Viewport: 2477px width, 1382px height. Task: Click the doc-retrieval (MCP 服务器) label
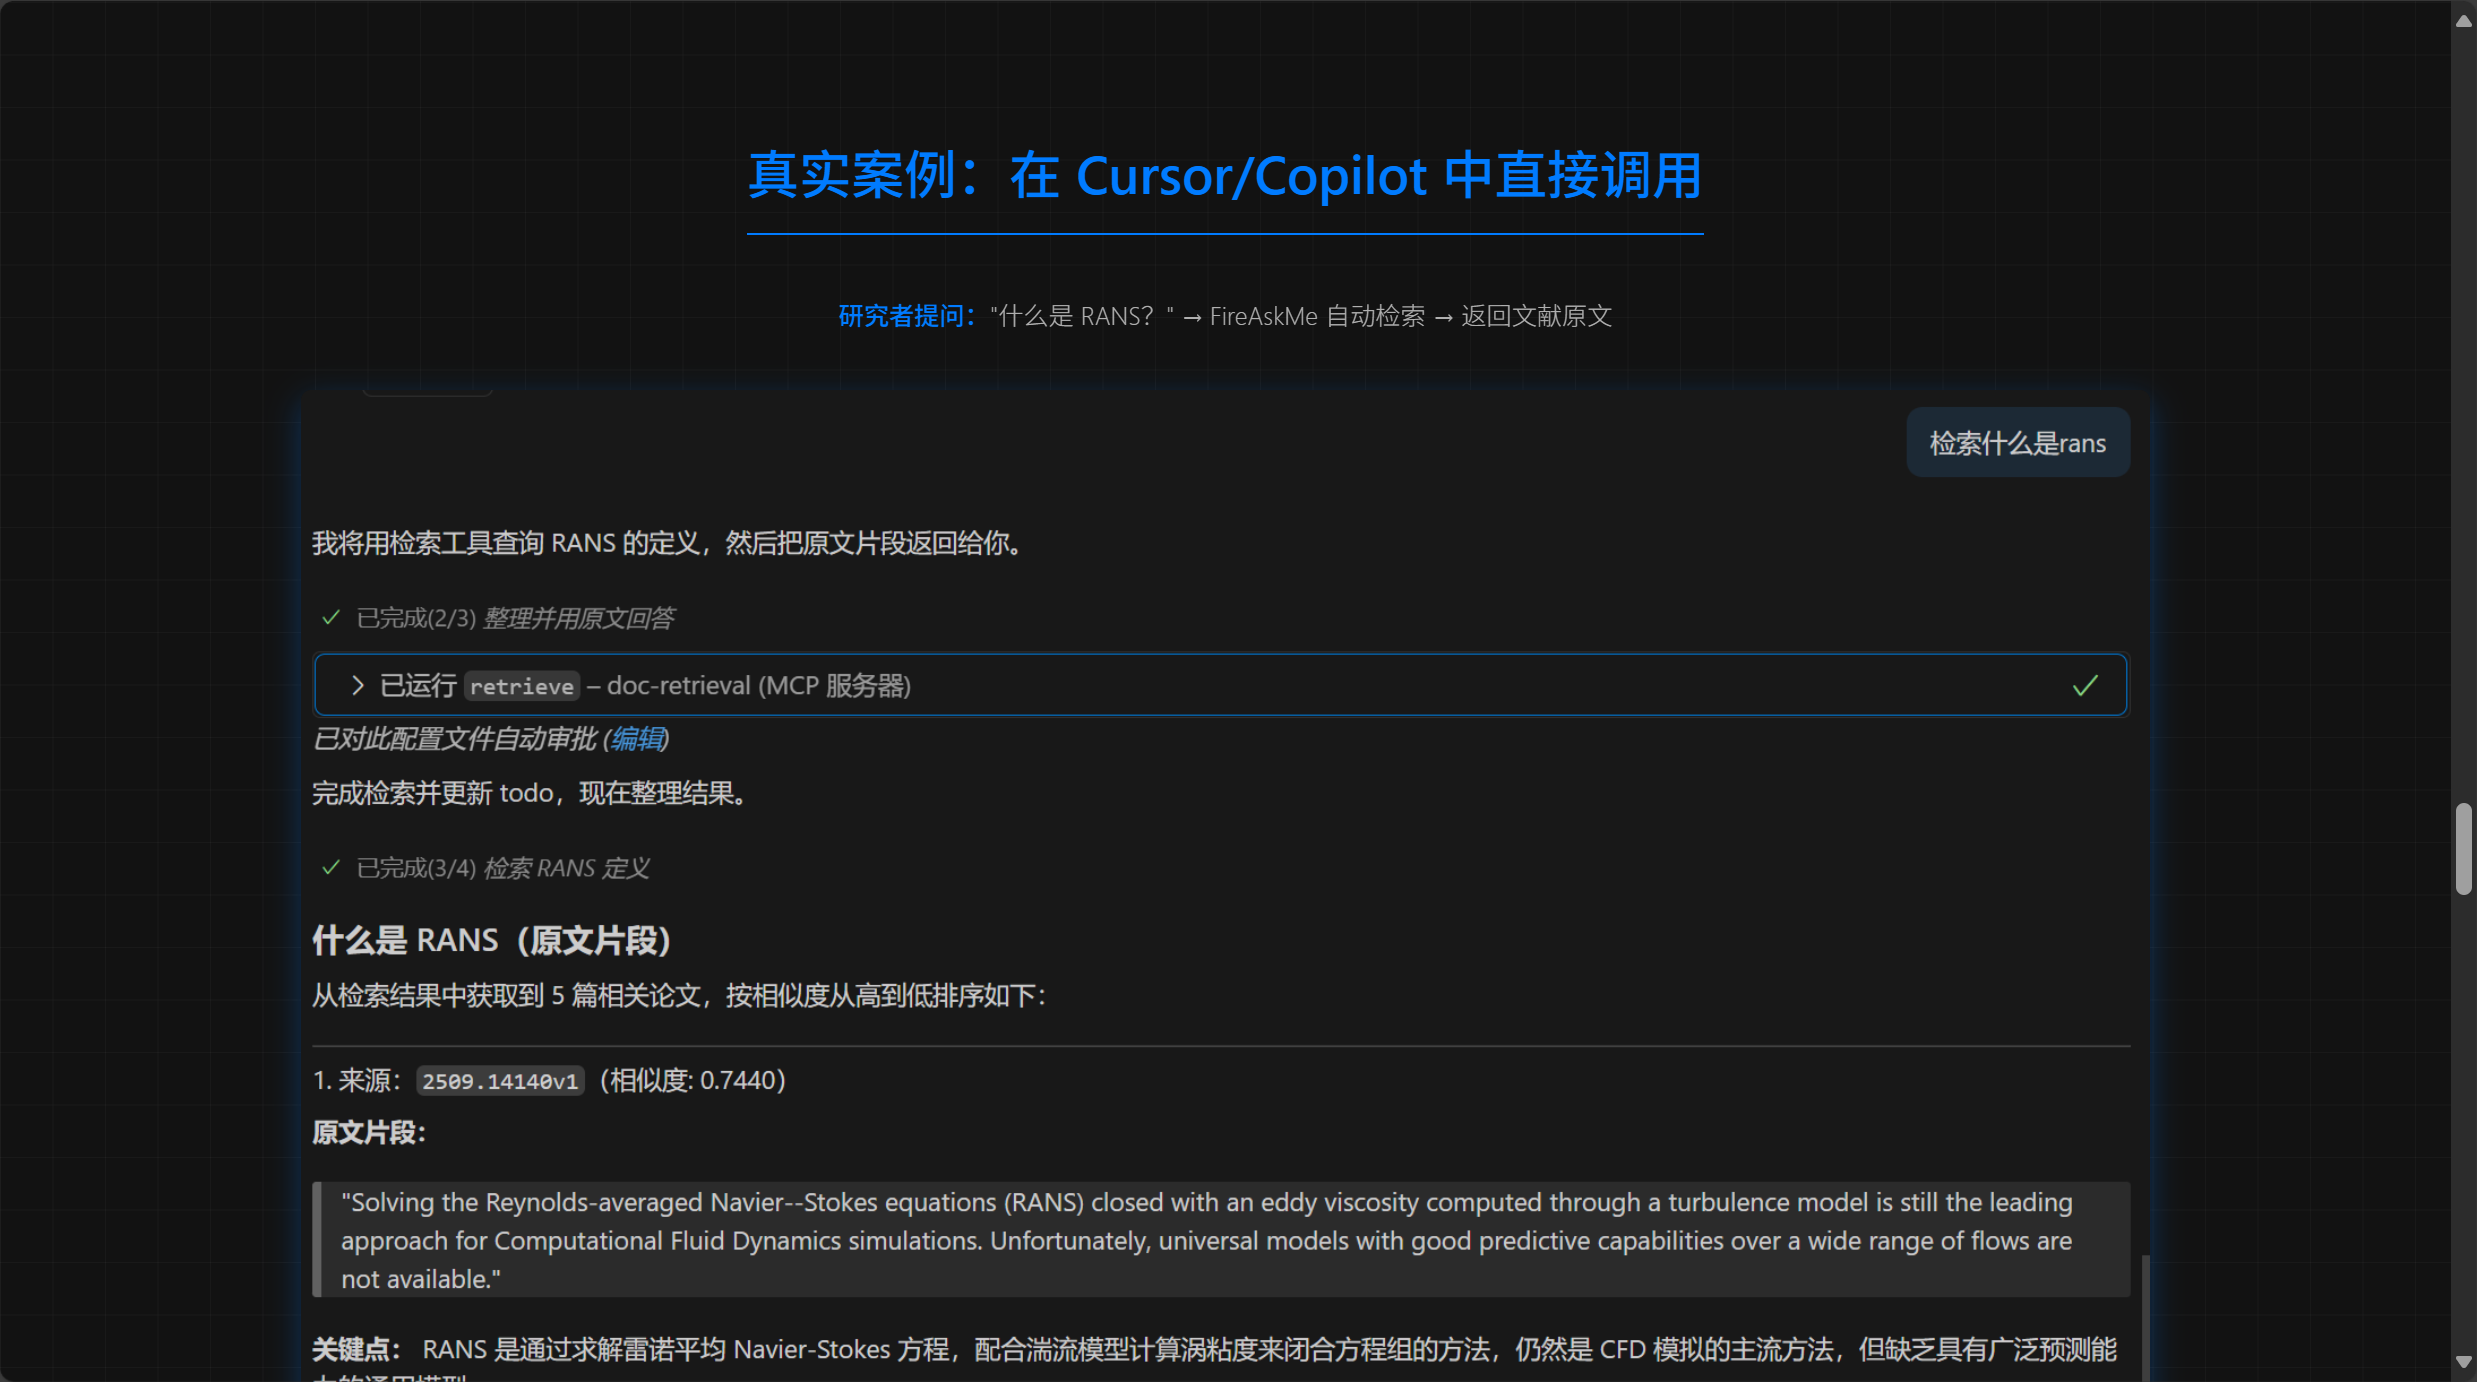point(758,686)
